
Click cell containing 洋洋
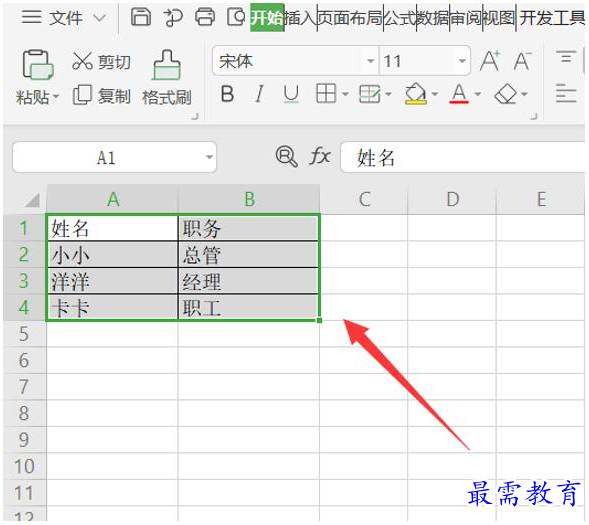(112, 281)
